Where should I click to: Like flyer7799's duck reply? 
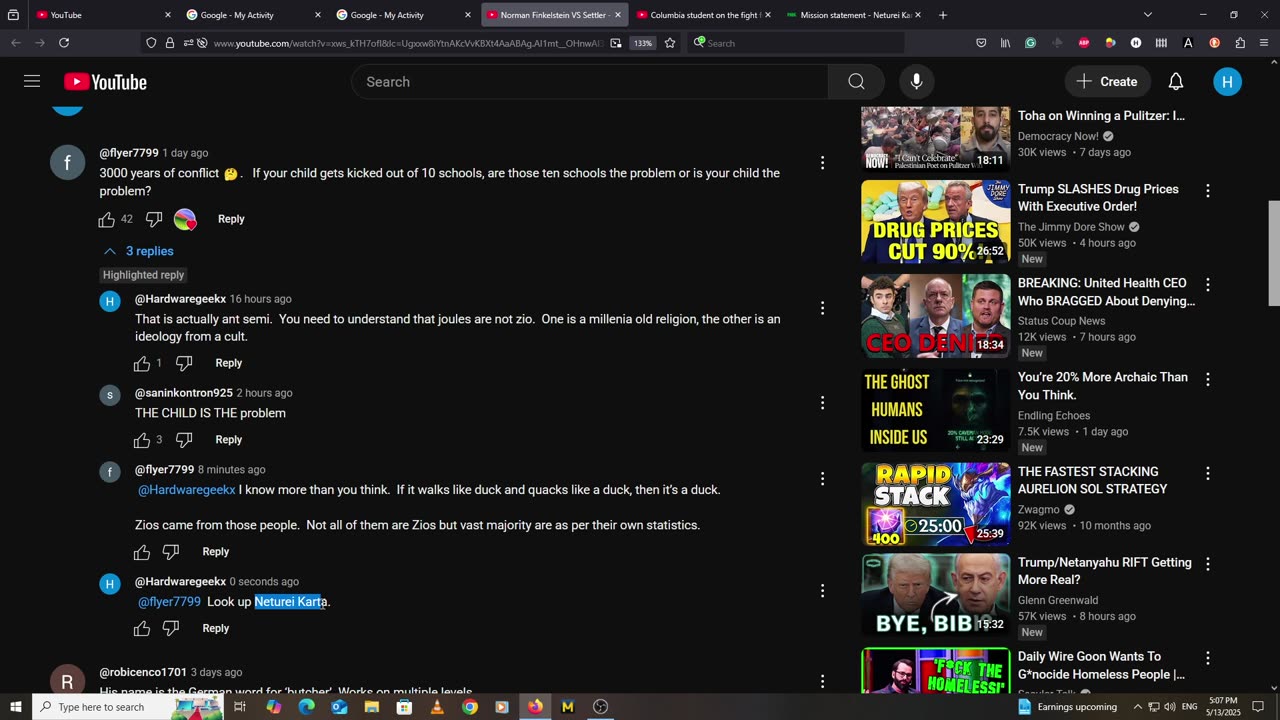142,552
